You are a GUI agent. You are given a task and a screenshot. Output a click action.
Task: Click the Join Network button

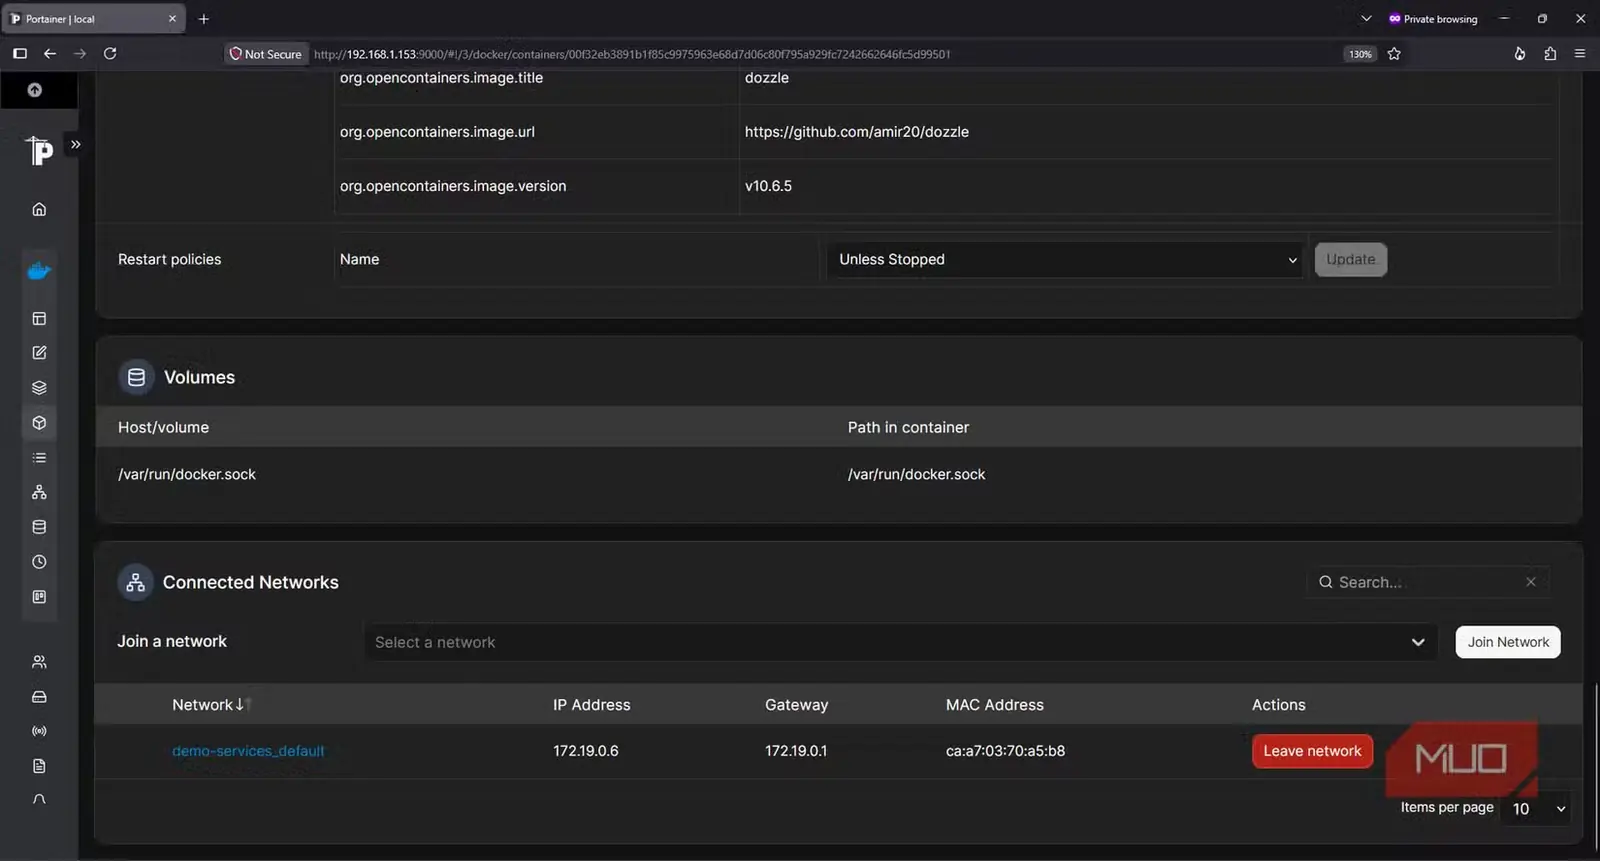click(x=1508, y=642)
